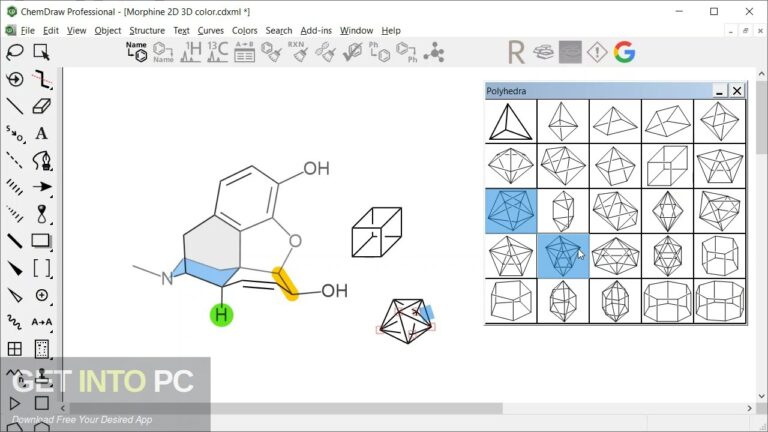Open the Object menu

108,30
